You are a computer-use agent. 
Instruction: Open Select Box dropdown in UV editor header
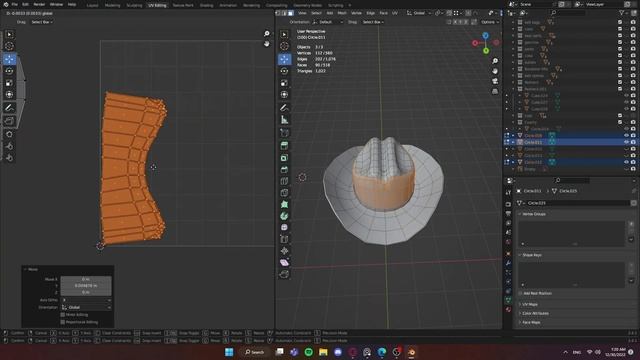pos(42,22)
